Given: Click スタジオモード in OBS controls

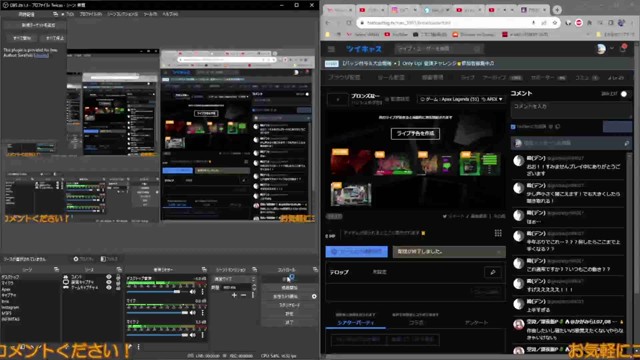Looking at the screenshot, I should (x=289, y=305).
